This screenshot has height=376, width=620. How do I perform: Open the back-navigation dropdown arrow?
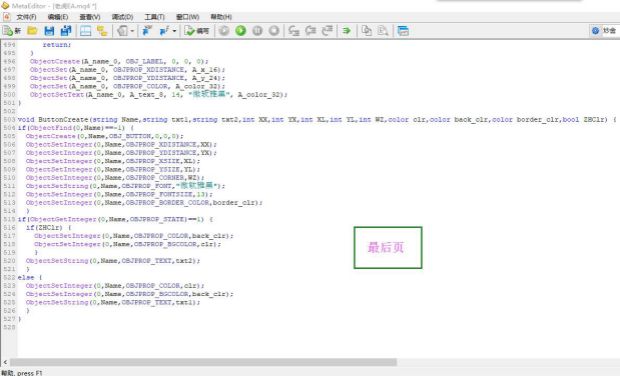pyautogui.click(x=132, y=31)
